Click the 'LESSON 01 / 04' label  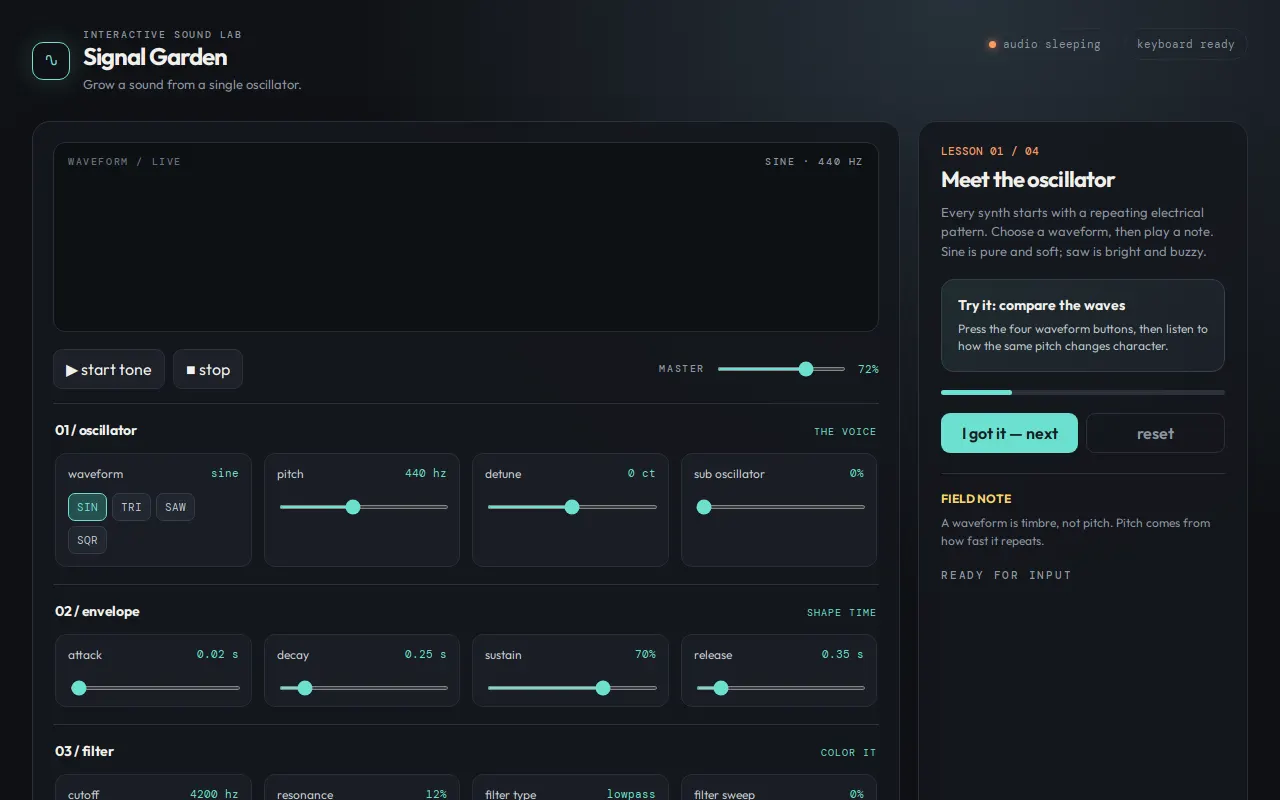(x=990, y=151)
